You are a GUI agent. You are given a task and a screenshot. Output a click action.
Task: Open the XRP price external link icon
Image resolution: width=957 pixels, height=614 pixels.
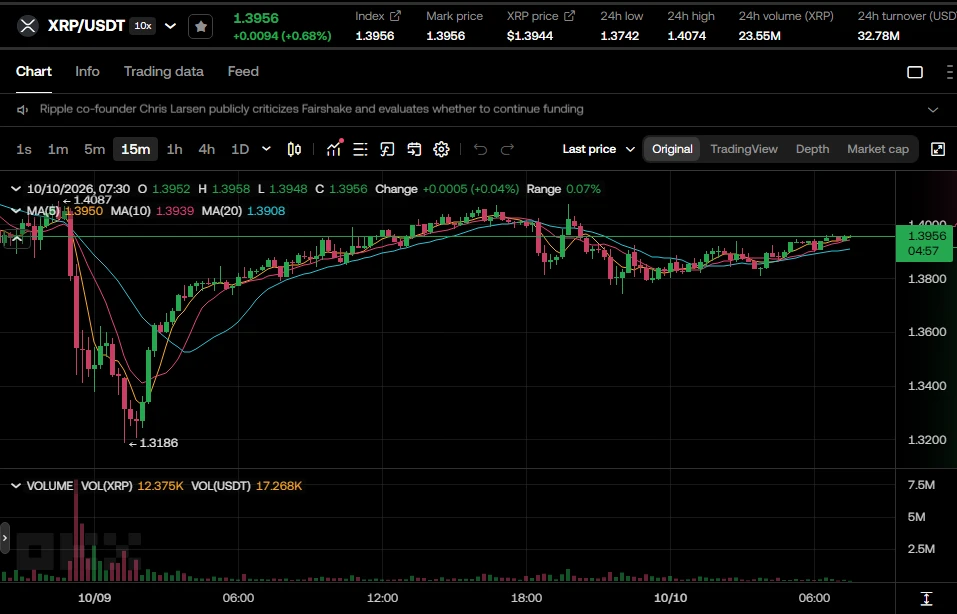coord(569,16)
